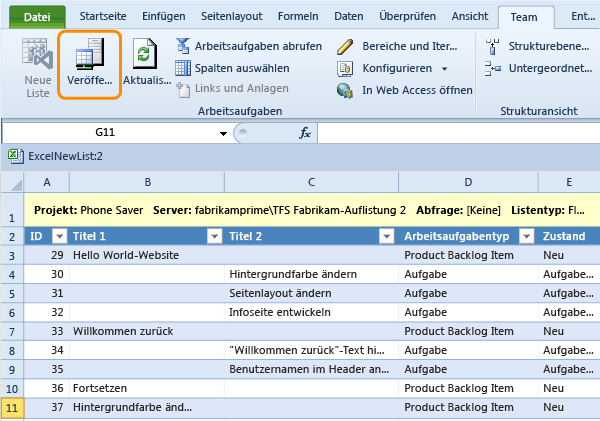Click Bereiche und Iterationen pencil icon
Image resolution: width=600 pixels, height=421 pixels.
345,46
